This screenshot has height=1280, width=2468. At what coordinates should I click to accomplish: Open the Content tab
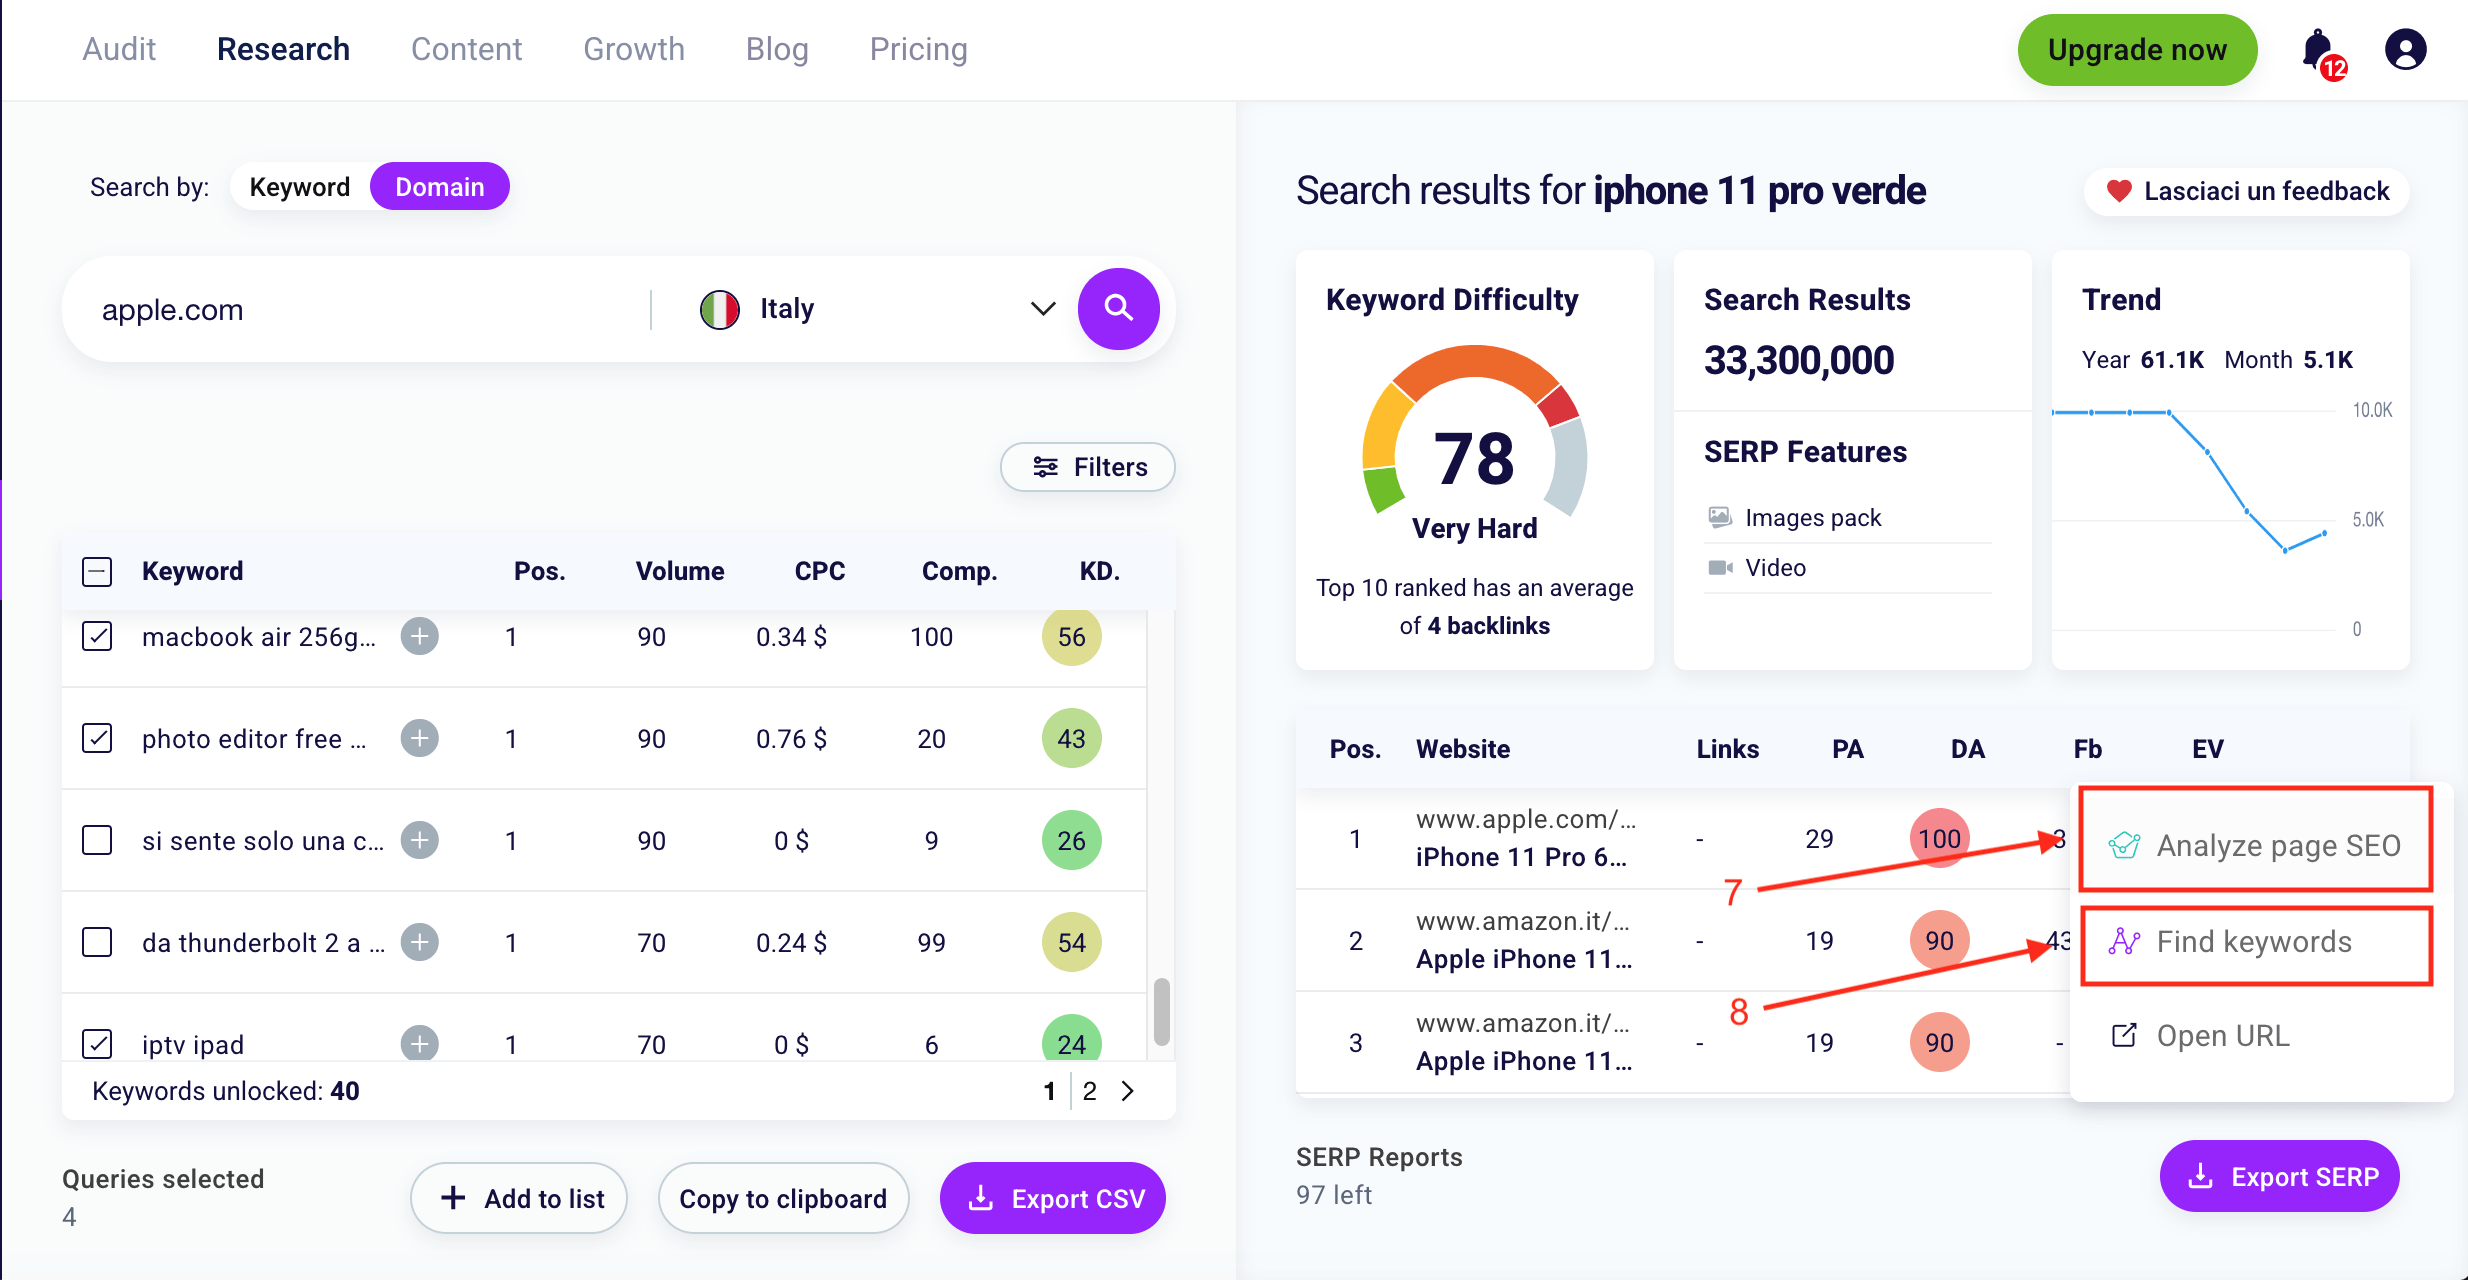pos(466,49)
